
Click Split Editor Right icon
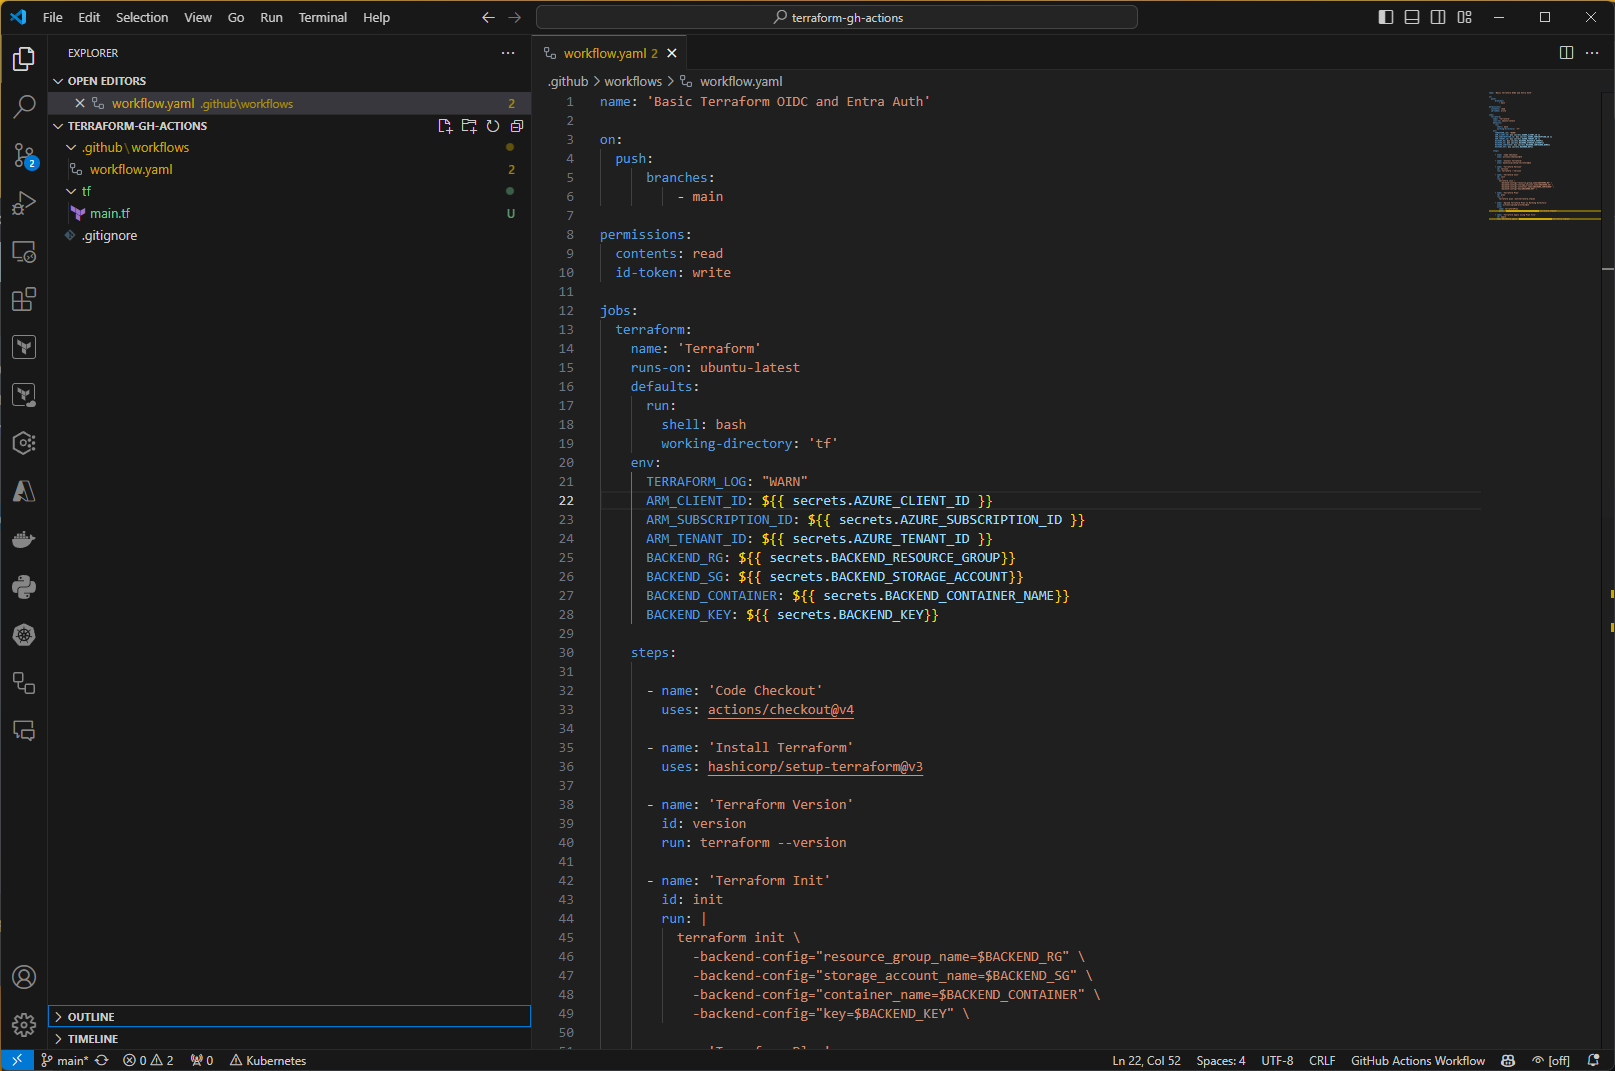1566,53
